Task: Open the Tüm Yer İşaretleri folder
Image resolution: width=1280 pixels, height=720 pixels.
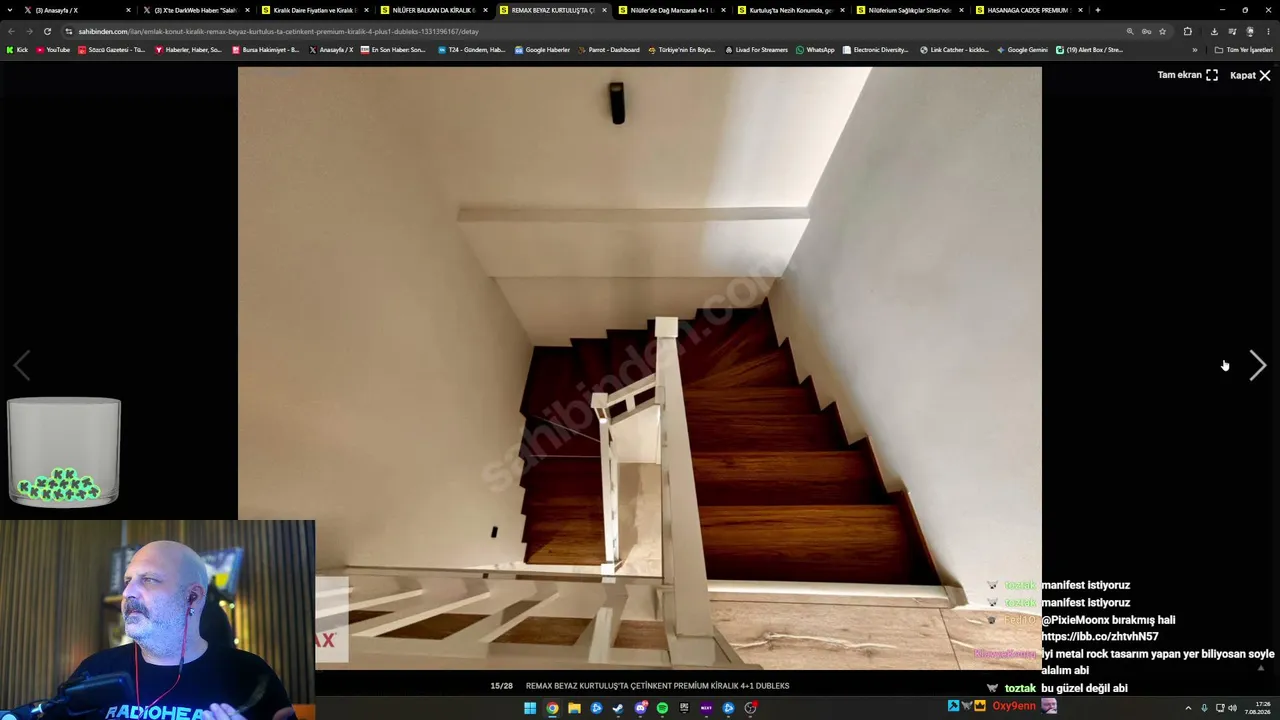Action: tap(1243, 49)
